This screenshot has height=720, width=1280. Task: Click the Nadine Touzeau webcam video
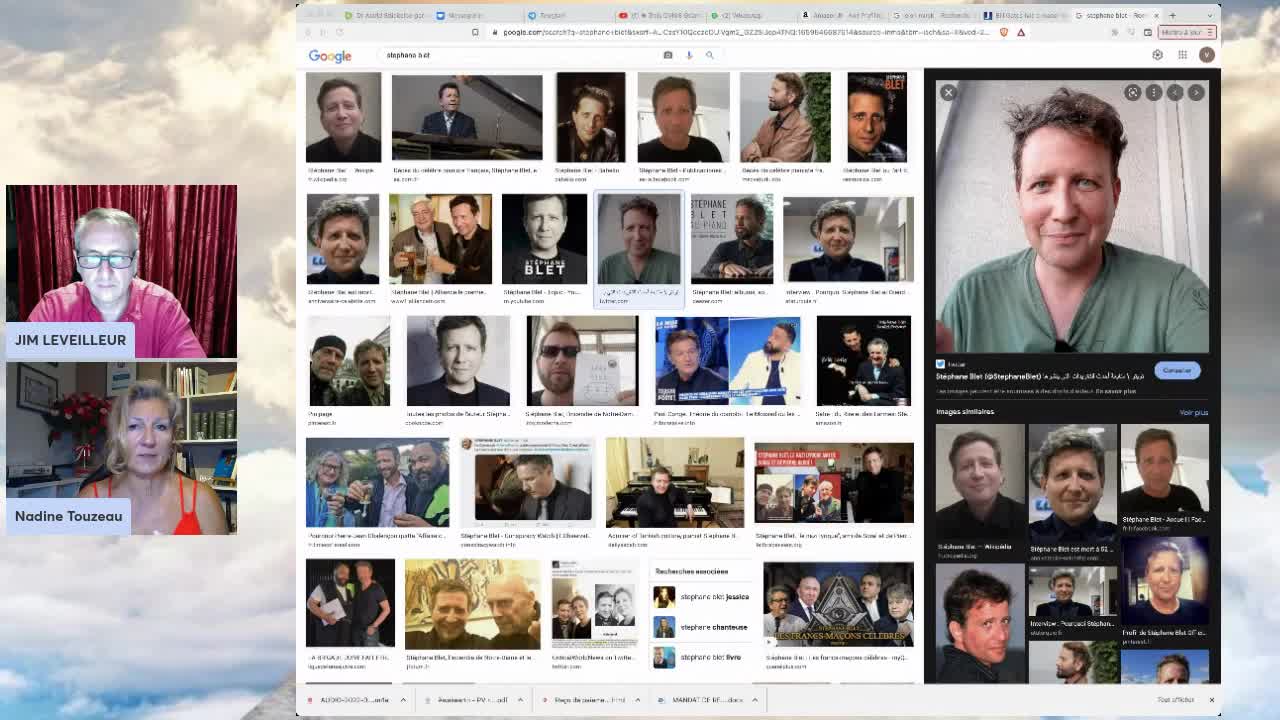tap(121, 448)
